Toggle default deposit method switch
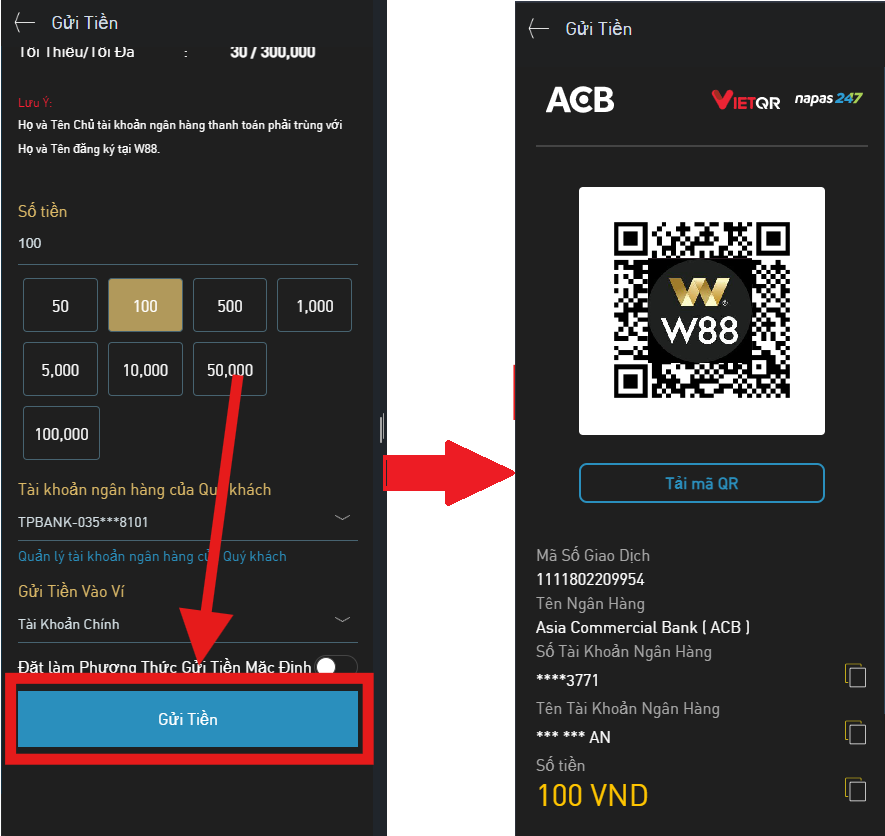 pos(336,666)
